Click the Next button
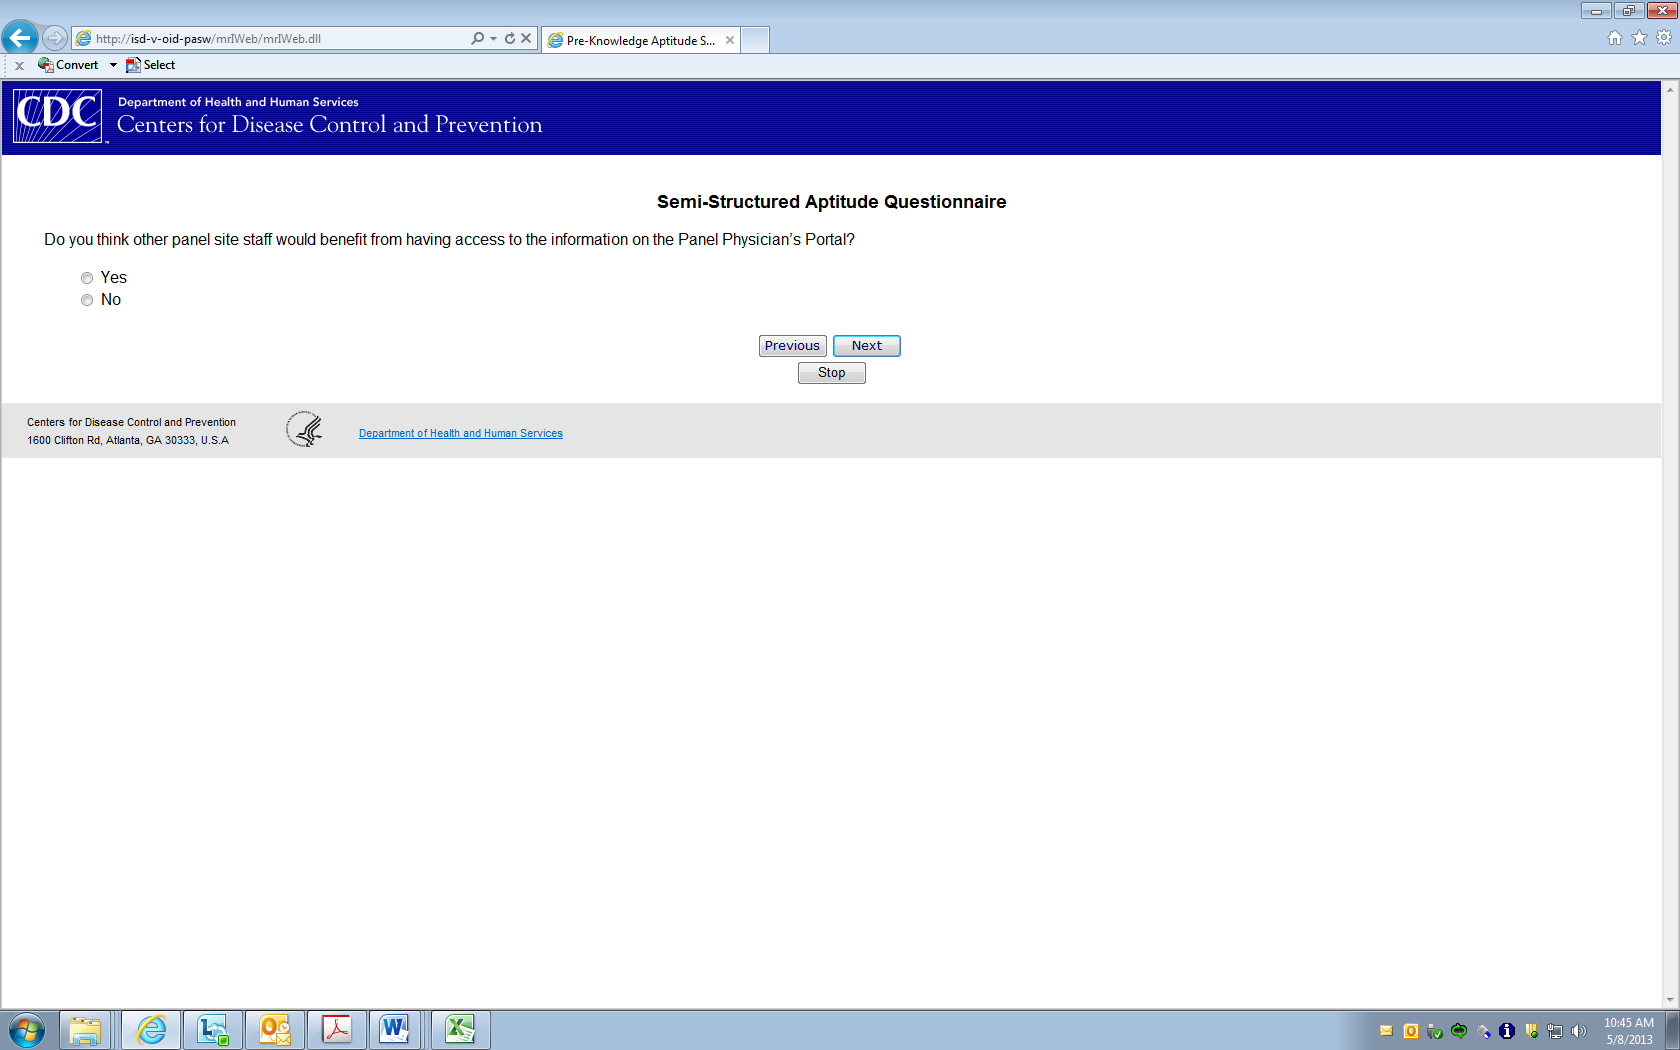This screenshot has width=1680, height=1050. 867,346
